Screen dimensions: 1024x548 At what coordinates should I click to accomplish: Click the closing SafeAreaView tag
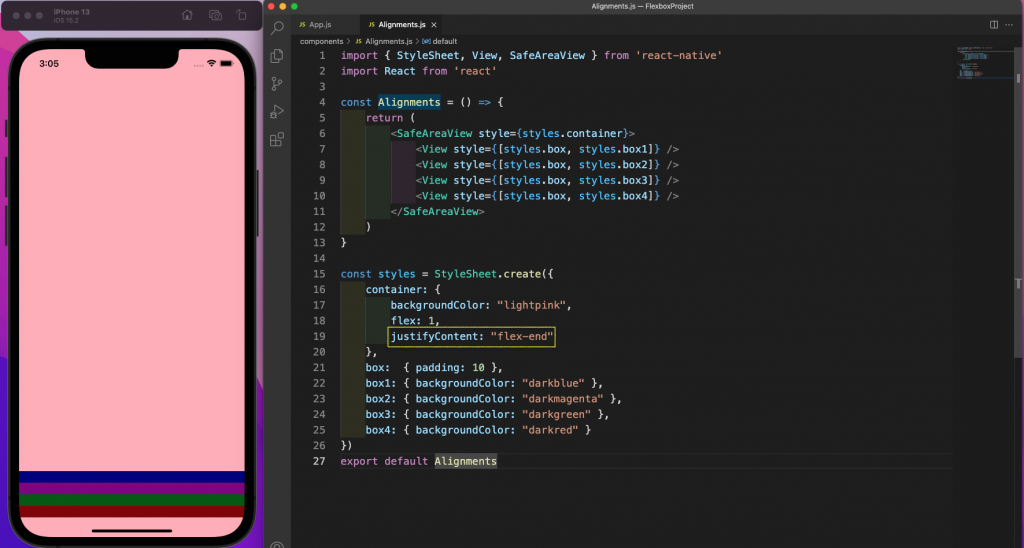tap(438, 212)
